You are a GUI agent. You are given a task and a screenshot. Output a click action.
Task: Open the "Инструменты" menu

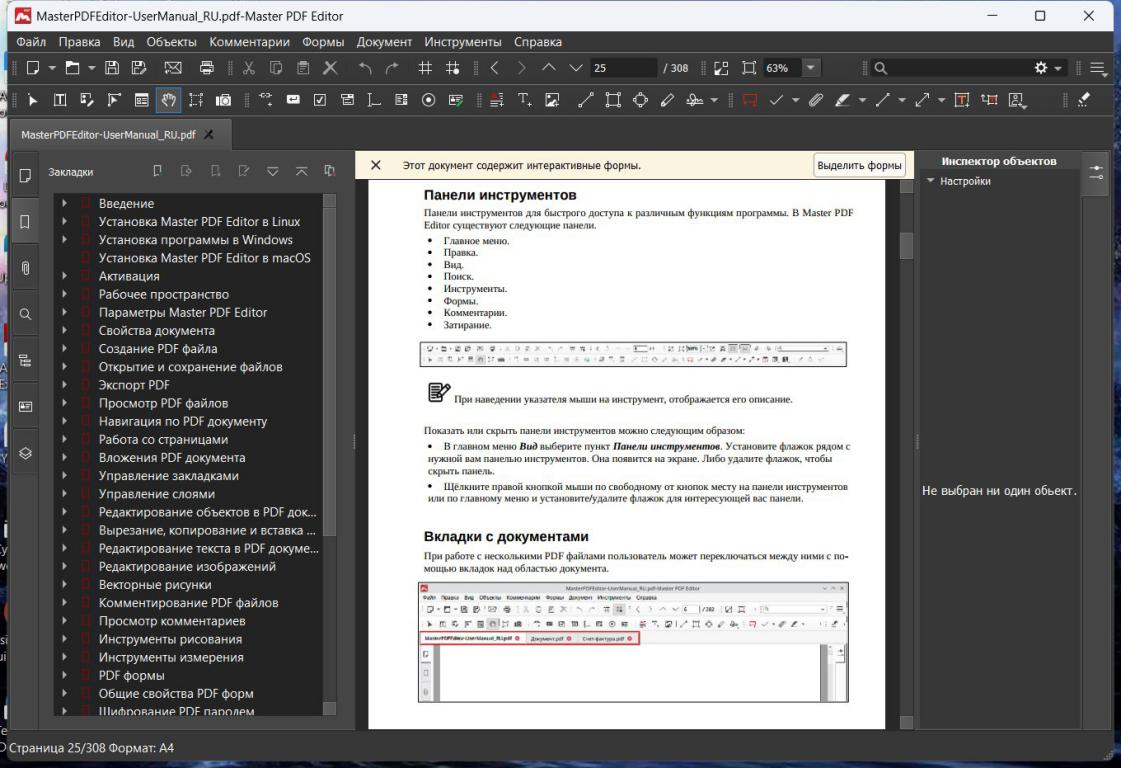pos(462,42)
